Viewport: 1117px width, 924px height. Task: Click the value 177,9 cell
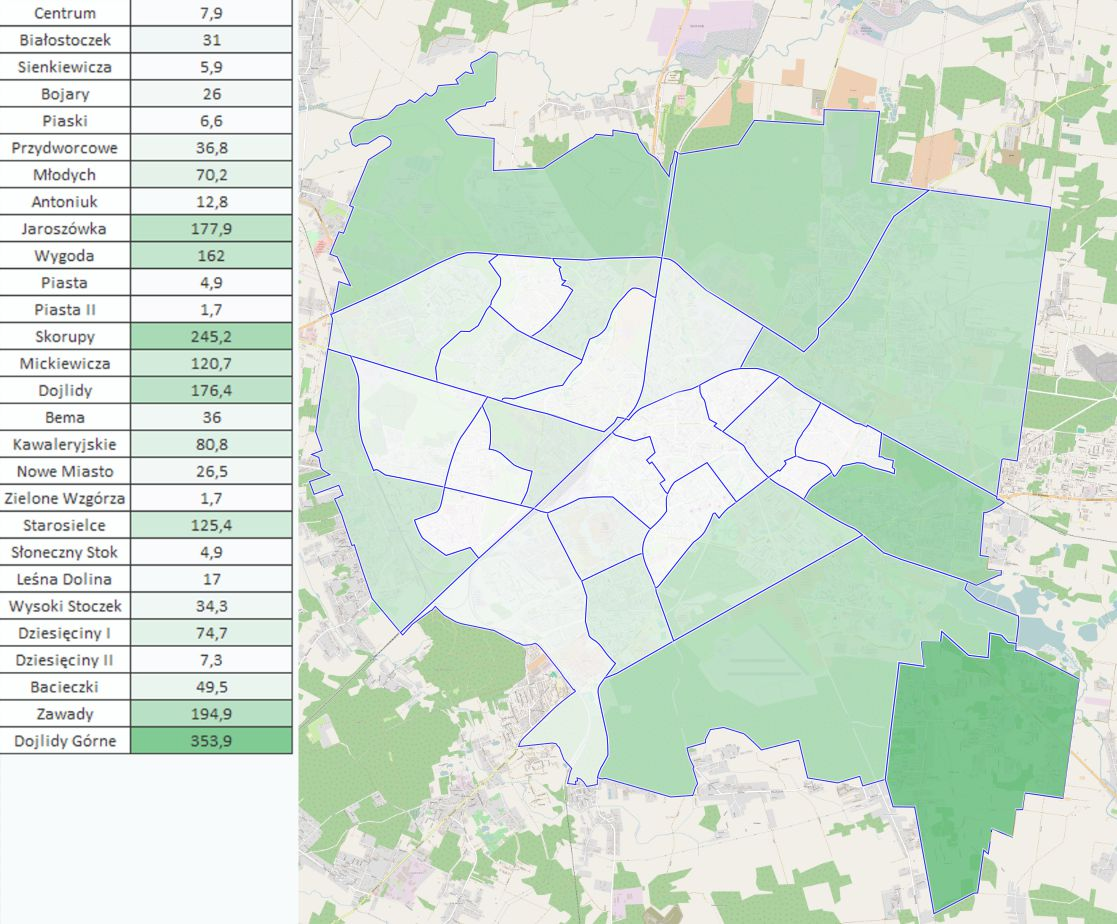212,229
